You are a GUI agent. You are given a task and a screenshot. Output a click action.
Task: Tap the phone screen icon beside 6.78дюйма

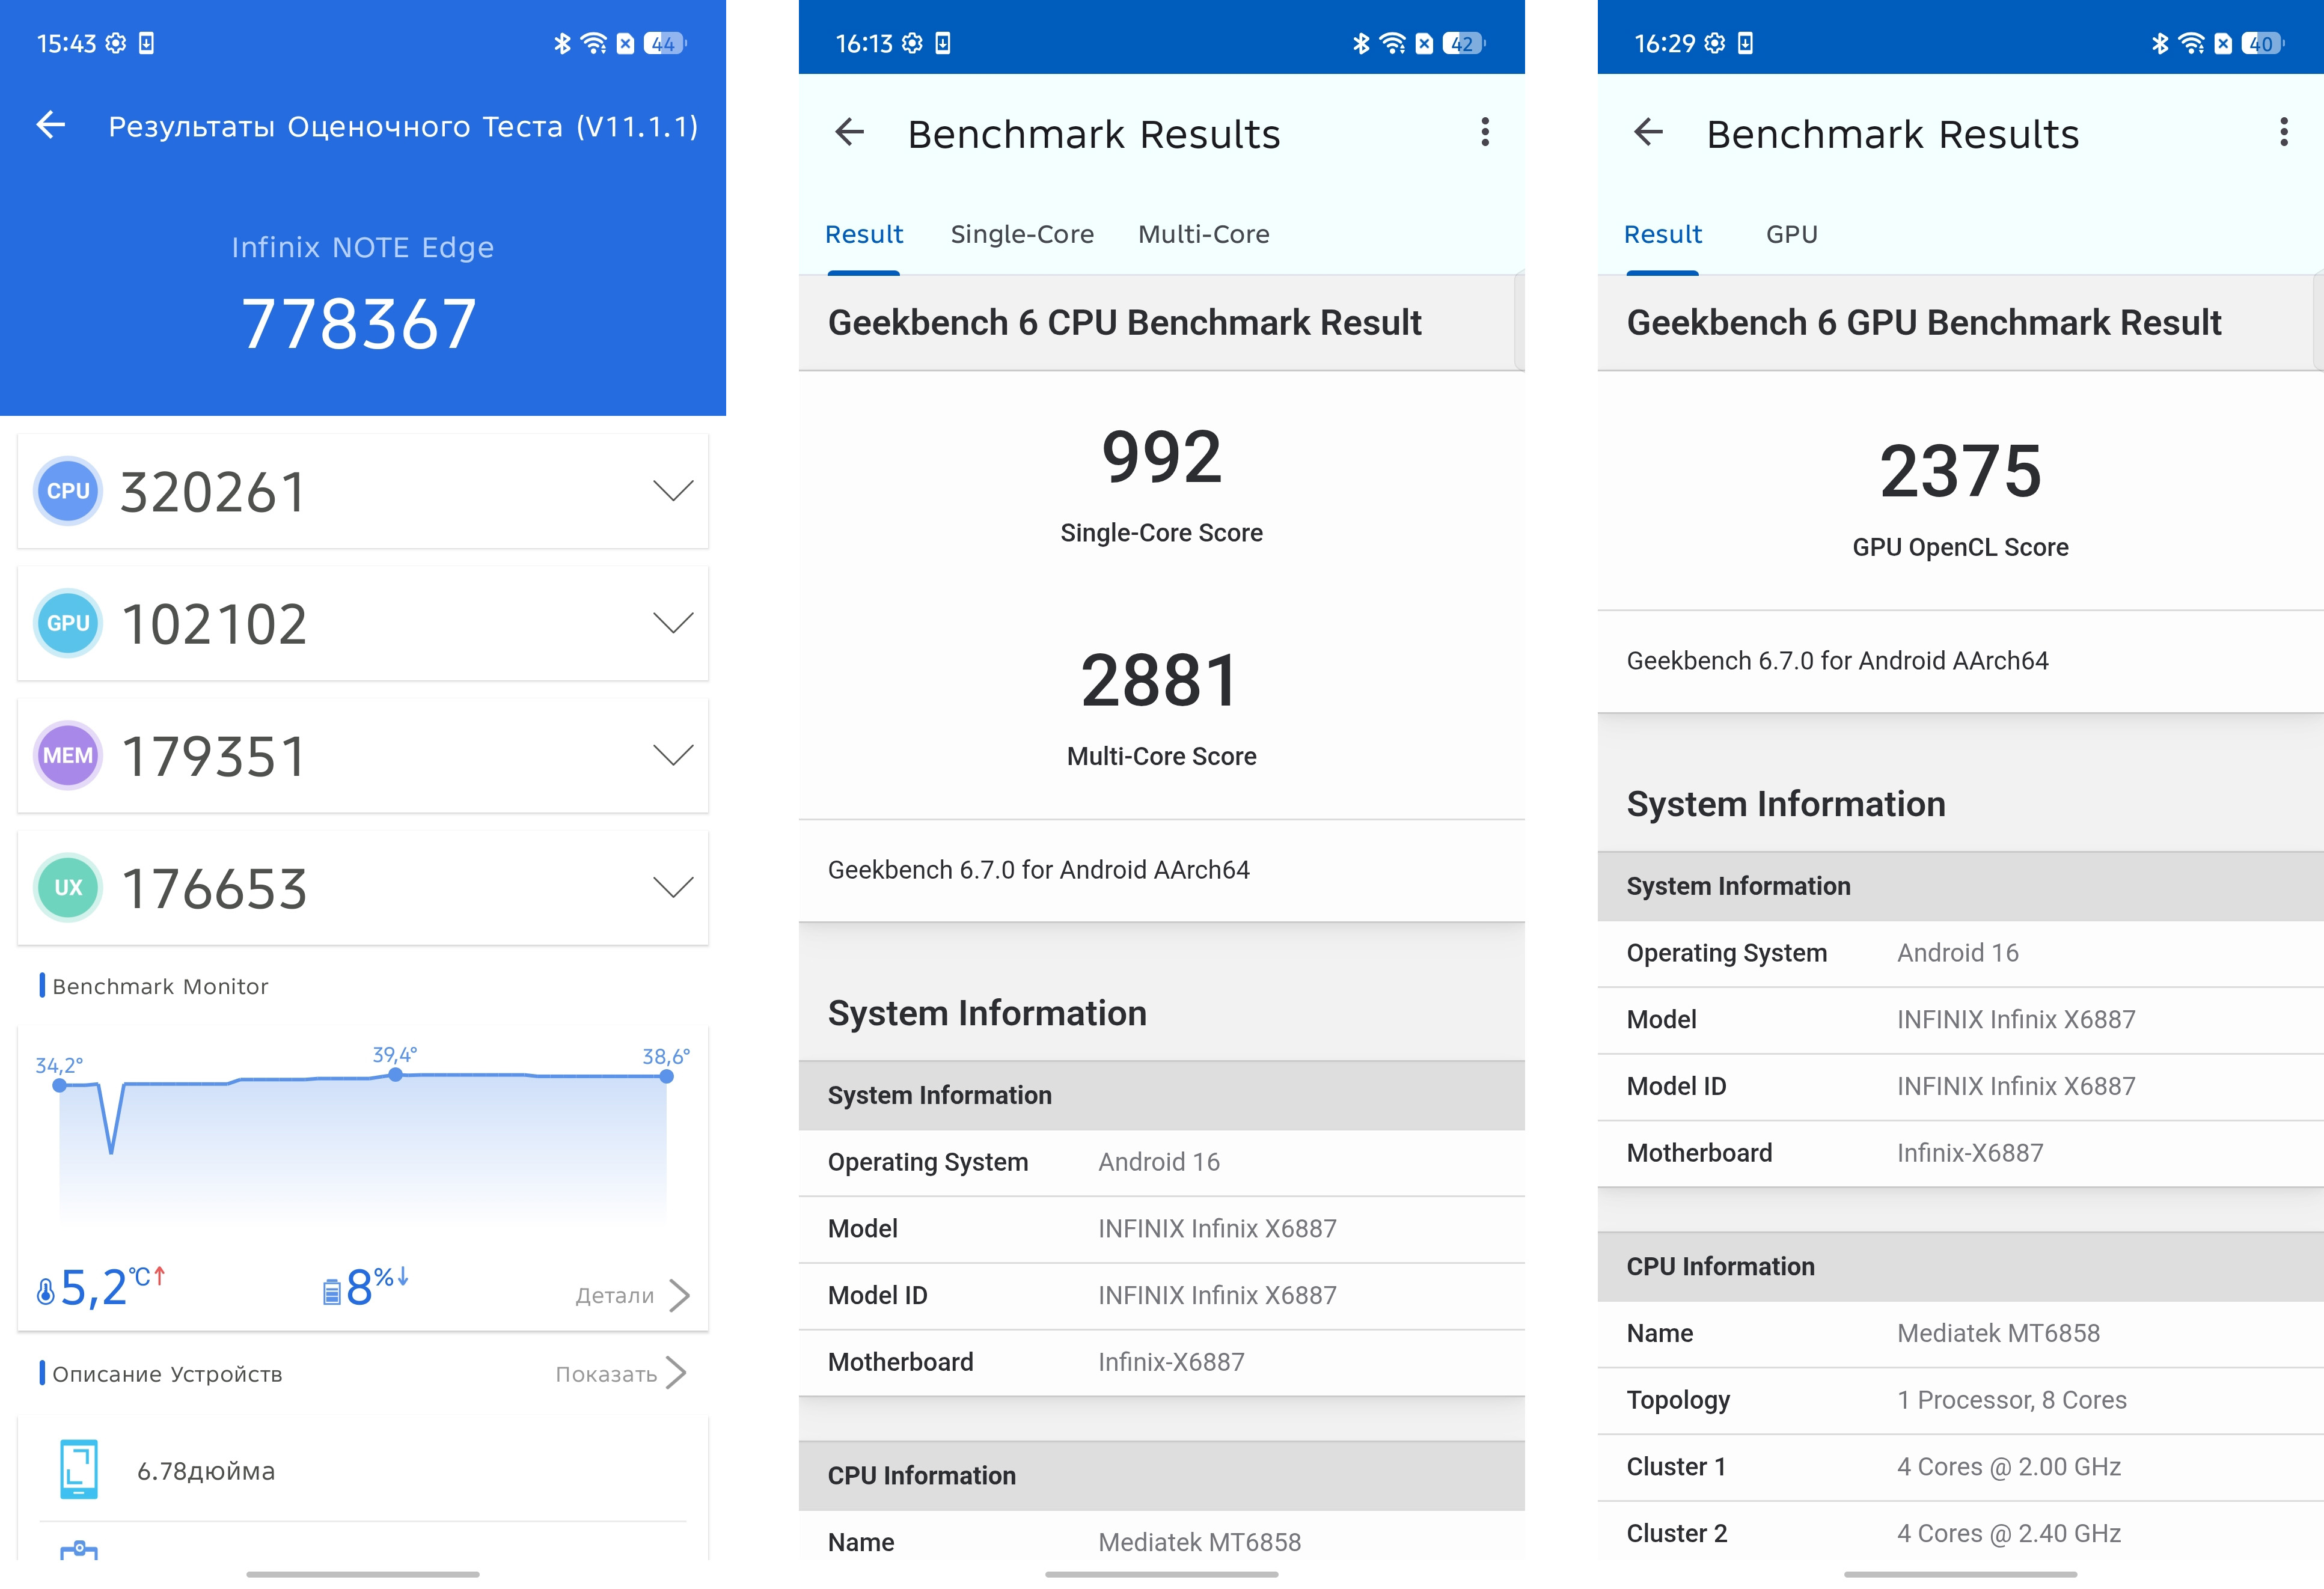point(79,1469)
